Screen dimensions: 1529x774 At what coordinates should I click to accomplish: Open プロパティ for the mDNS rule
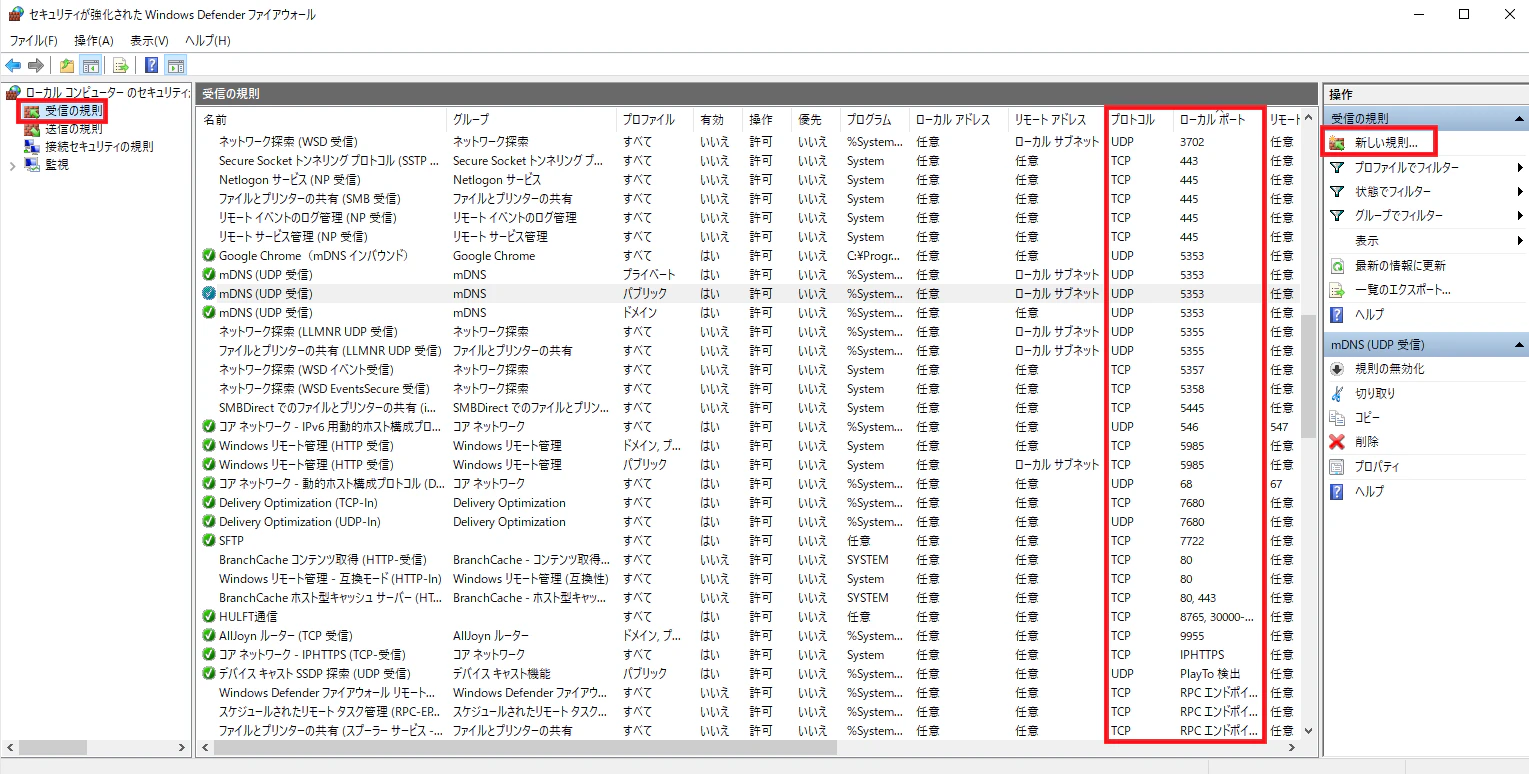coord(1377,467)
